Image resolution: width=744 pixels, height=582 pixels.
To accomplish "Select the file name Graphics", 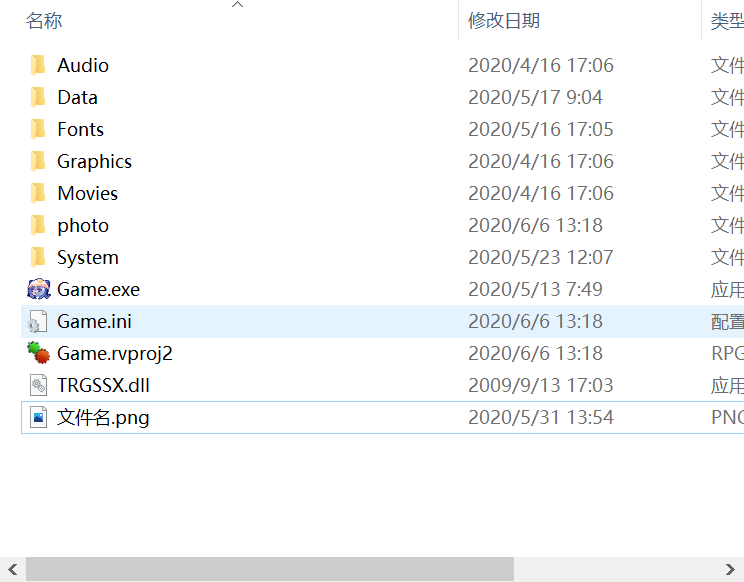I will [94, 162].
